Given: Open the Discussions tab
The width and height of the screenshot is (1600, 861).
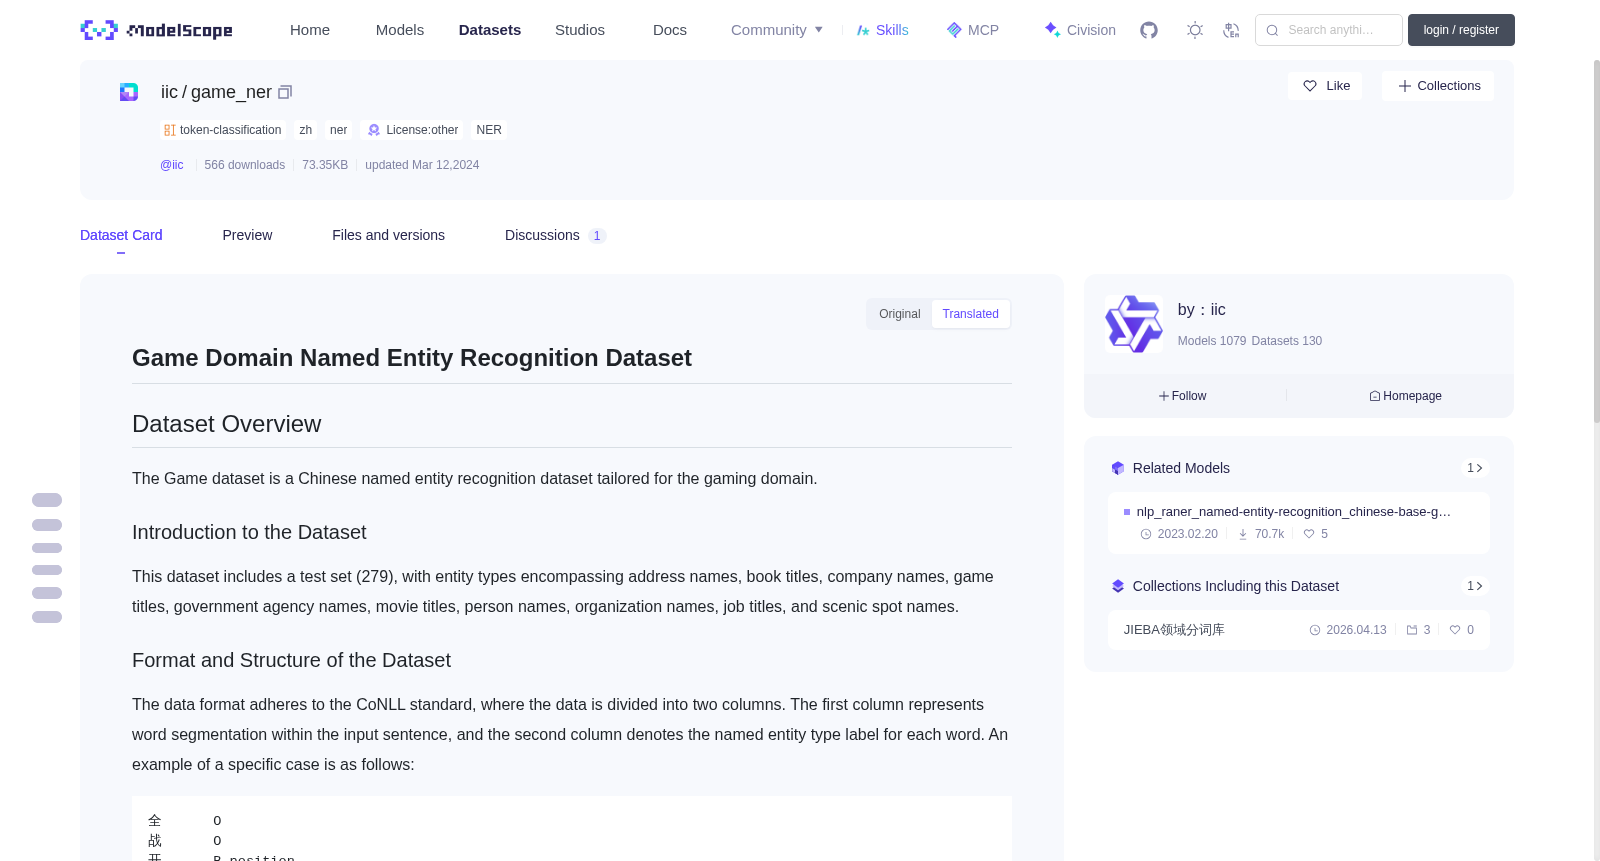Looking at the screenshot, I should (555, 235).
